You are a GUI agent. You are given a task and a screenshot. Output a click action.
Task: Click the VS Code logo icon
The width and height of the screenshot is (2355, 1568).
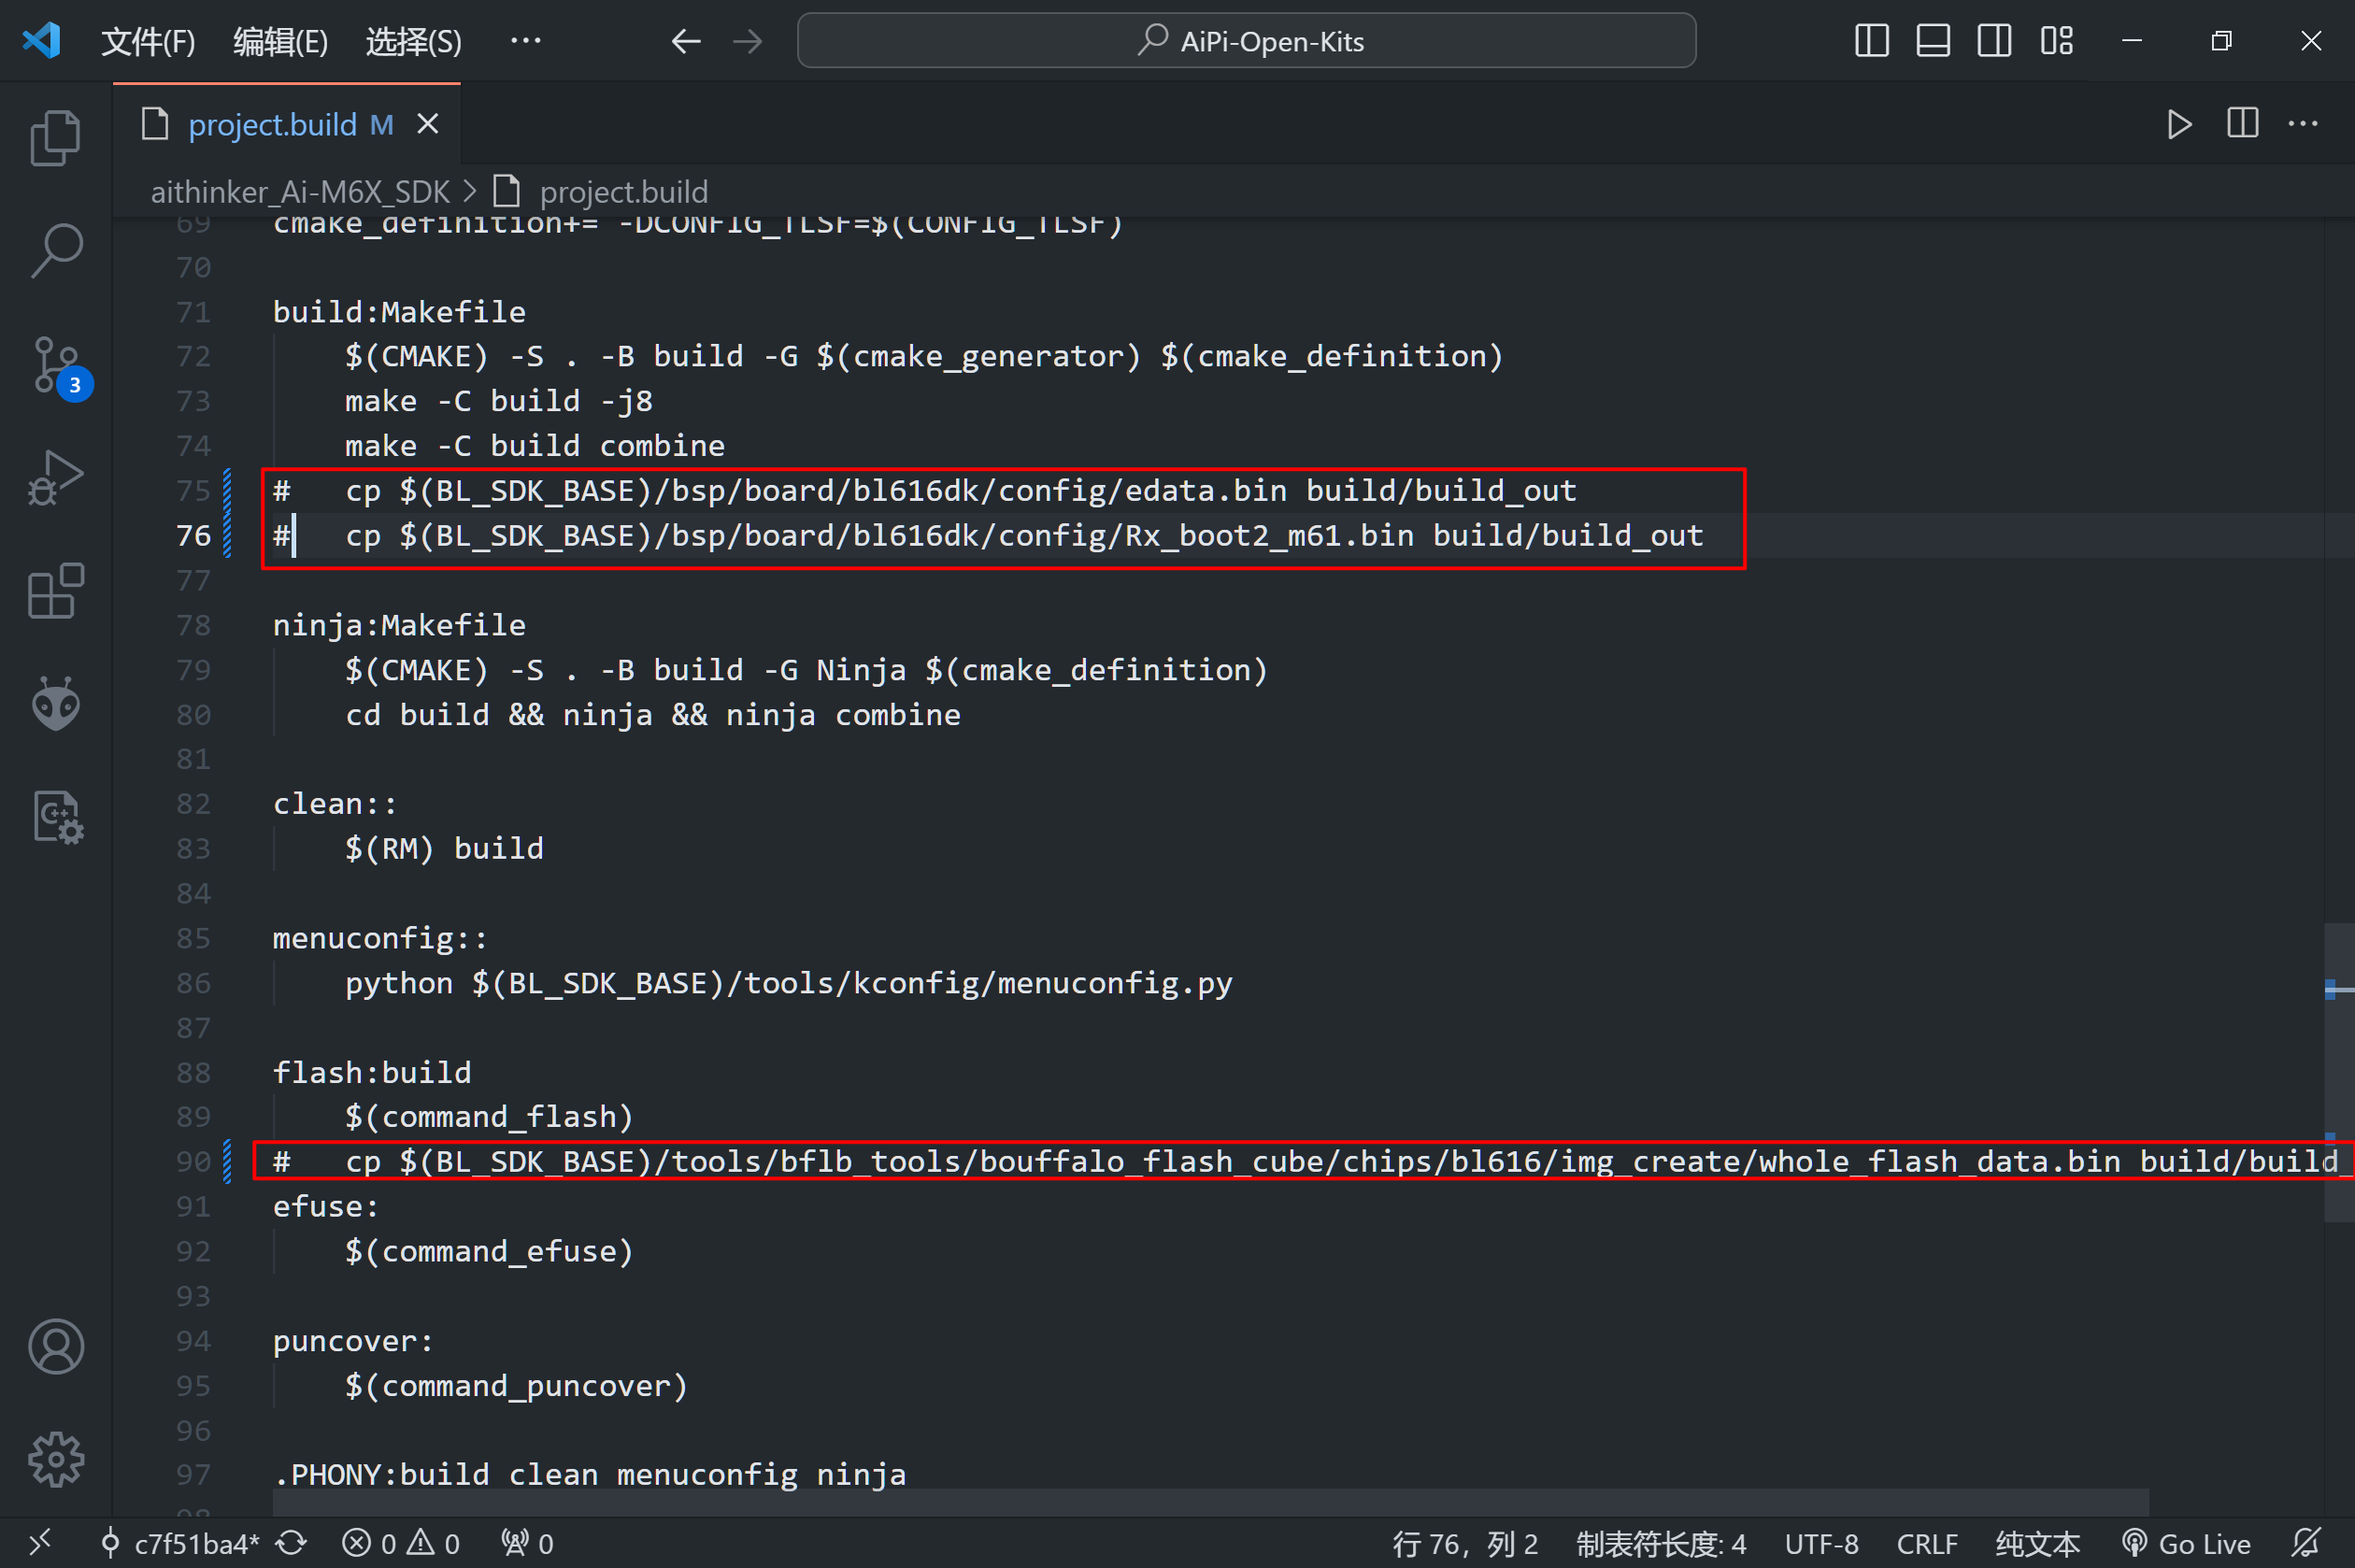tap(41, 41)
